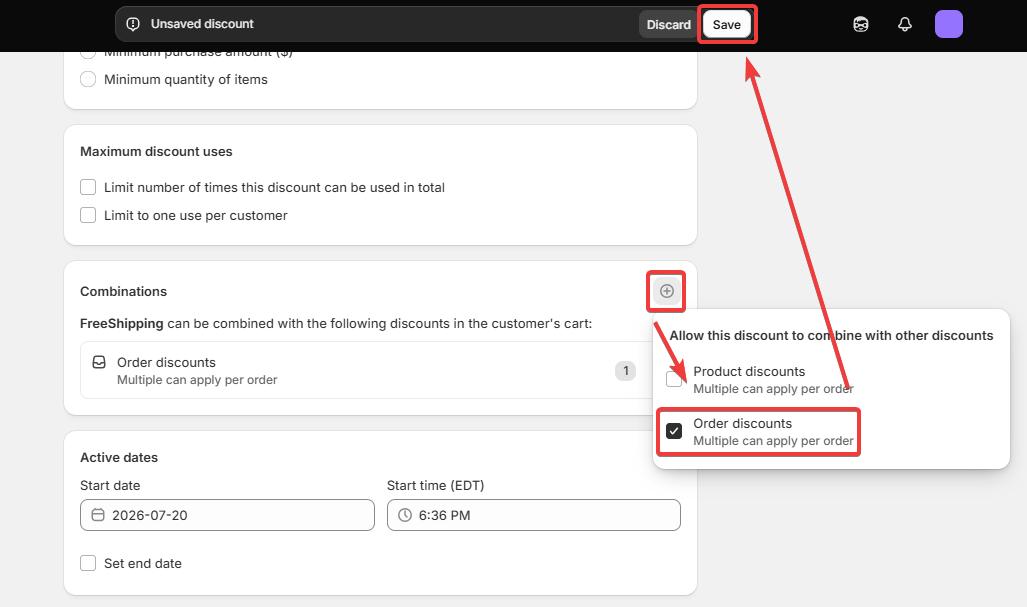
Task: Open the notifications bell
Action: (x=905, y=24)
